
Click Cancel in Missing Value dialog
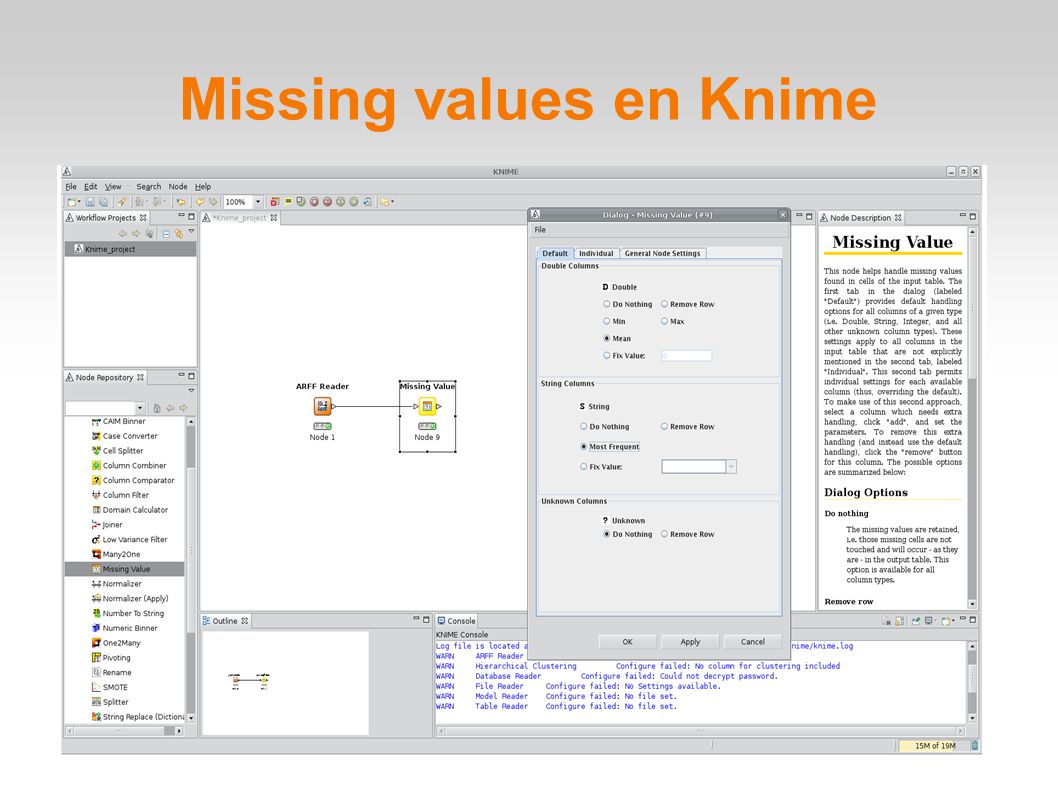(753, 642)
